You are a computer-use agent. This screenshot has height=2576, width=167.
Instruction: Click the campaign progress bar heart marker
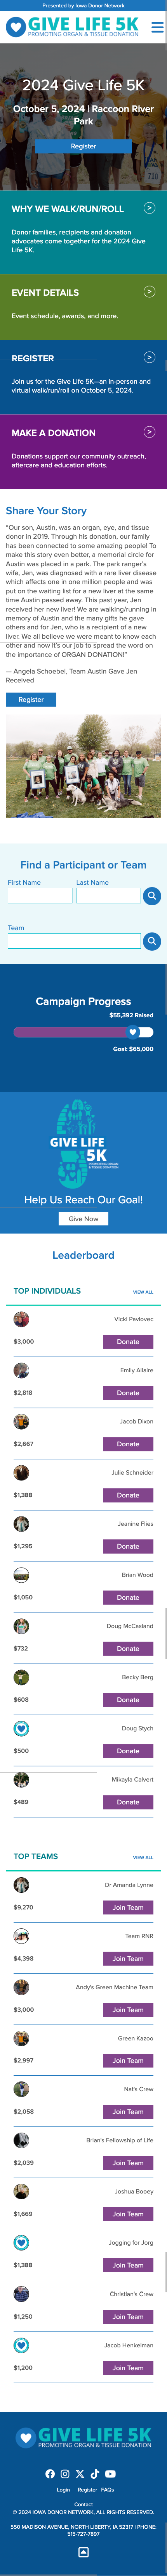point(132,1032)
